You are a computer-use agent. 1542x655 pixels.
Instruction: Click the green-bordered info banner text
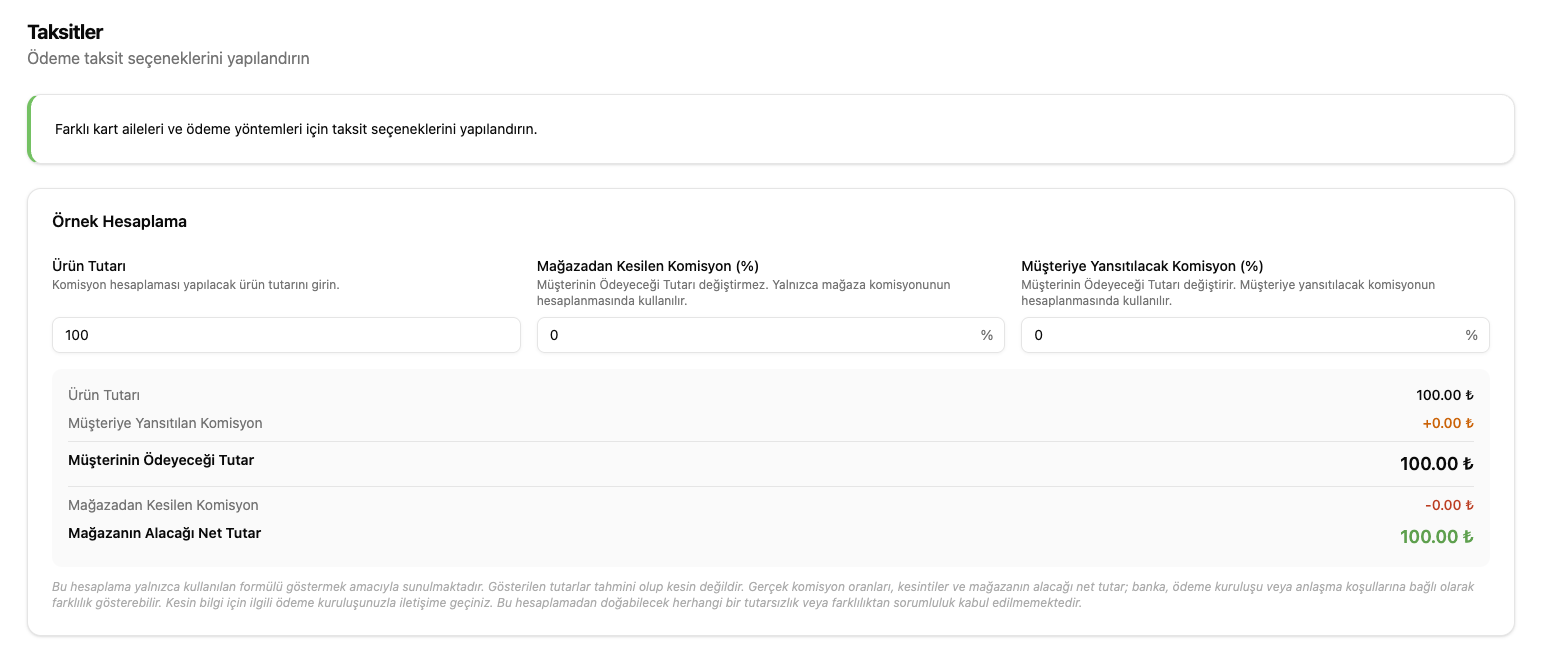tap(296, 129)
